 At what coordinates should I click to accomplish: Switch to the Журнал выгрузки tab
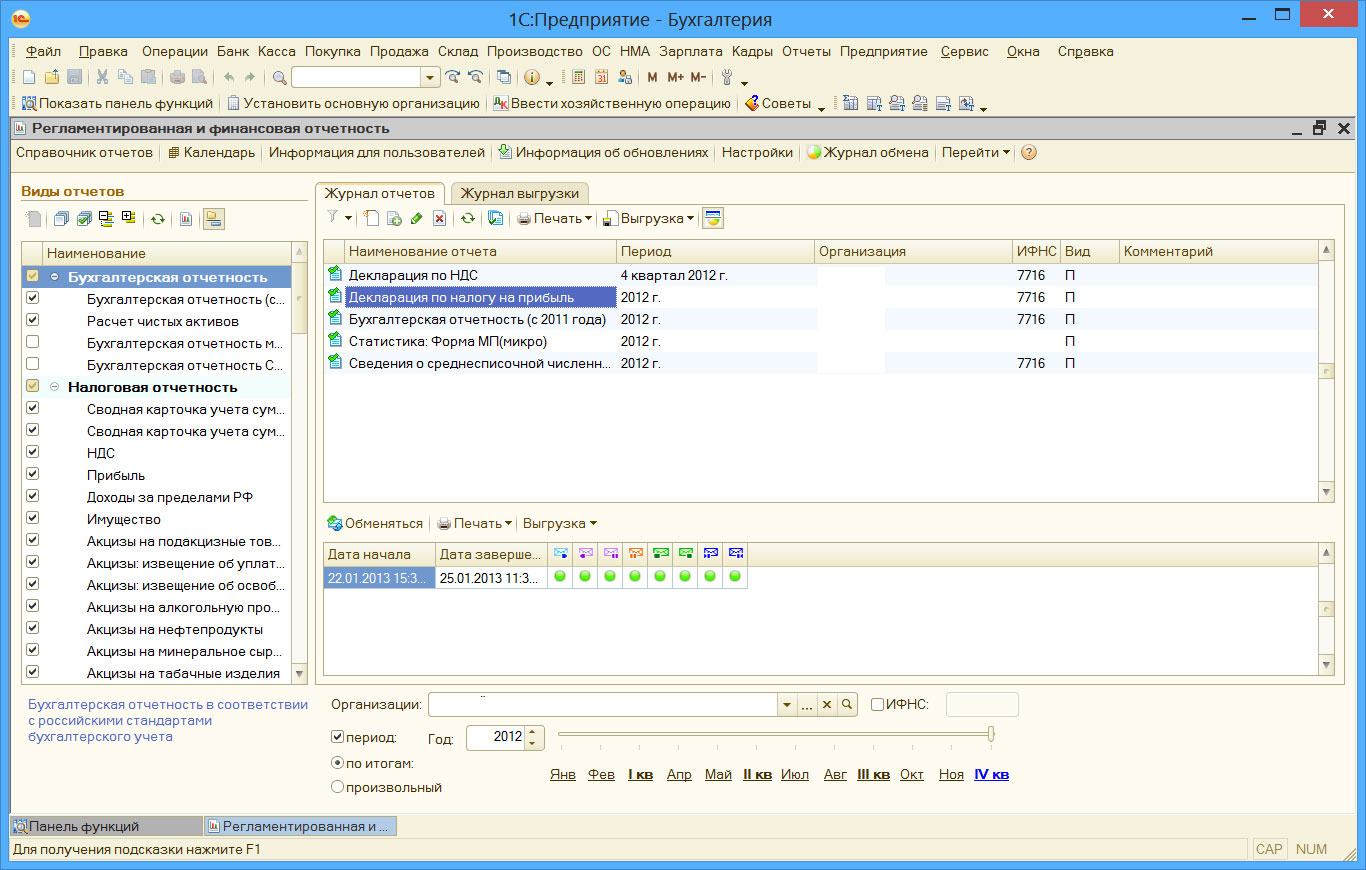(519, 193)
